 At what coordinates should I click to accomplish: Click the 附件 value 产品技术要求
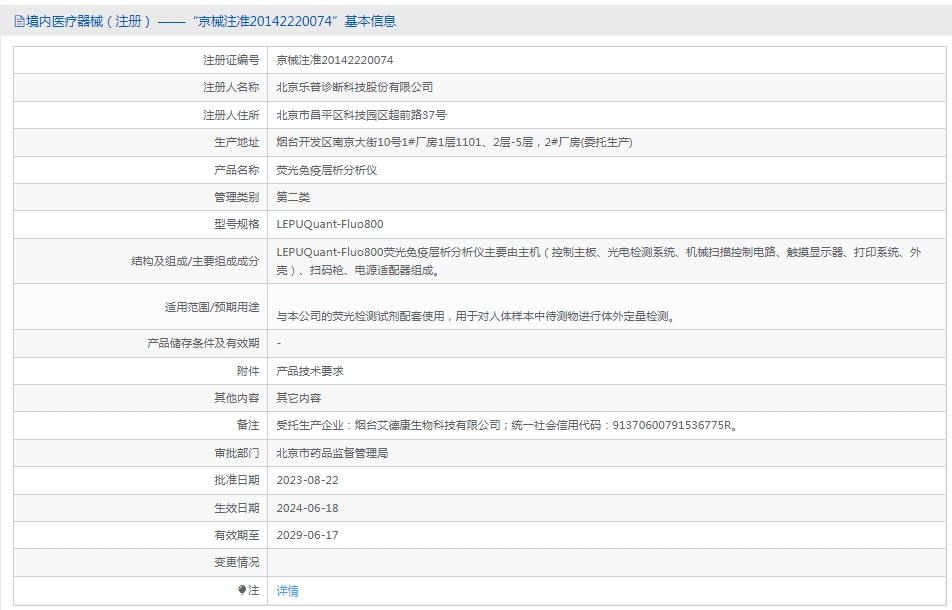[310, 371]
